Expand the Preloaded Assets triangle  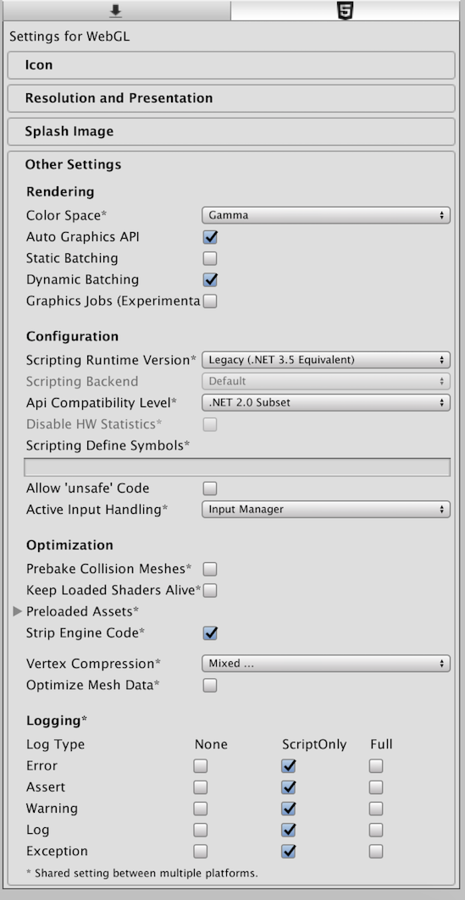(x=17, y=611)
